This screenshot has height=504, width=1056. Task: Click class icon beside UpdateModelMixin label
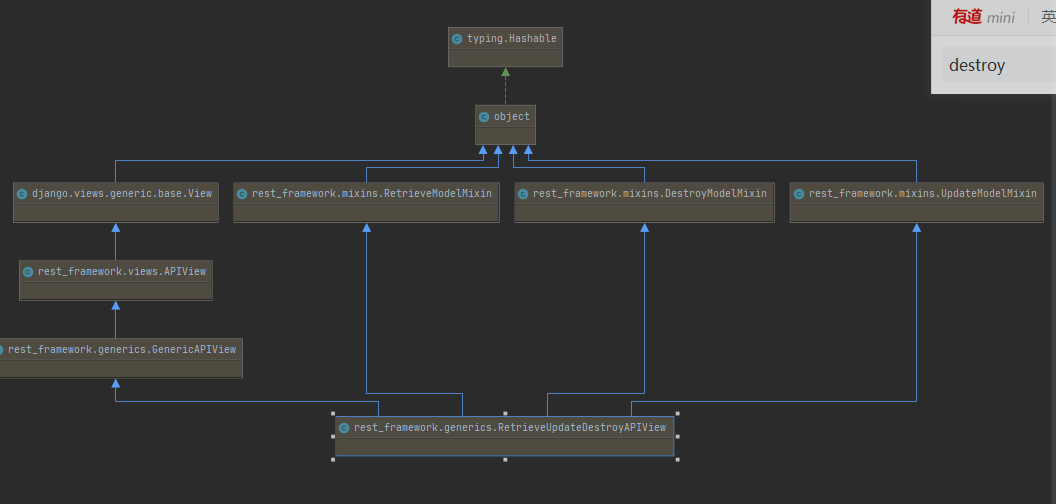799,194
